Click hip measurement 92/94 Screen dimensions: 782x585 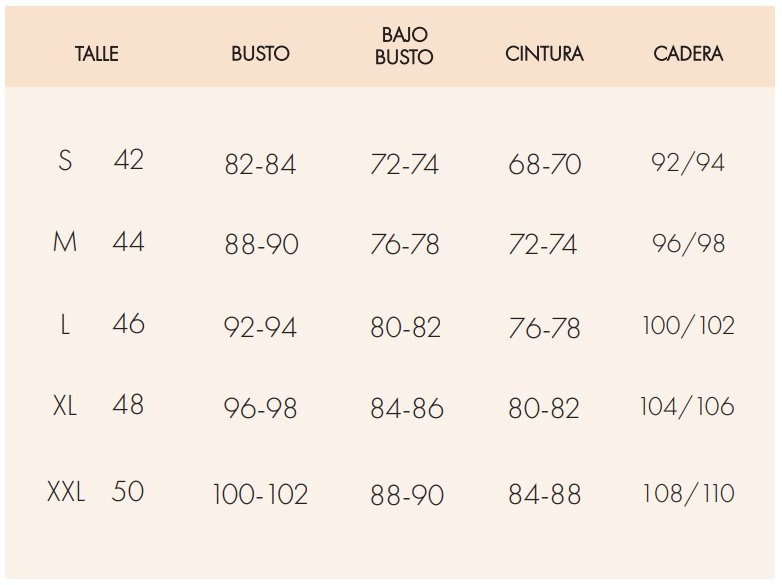pos(688,162)
